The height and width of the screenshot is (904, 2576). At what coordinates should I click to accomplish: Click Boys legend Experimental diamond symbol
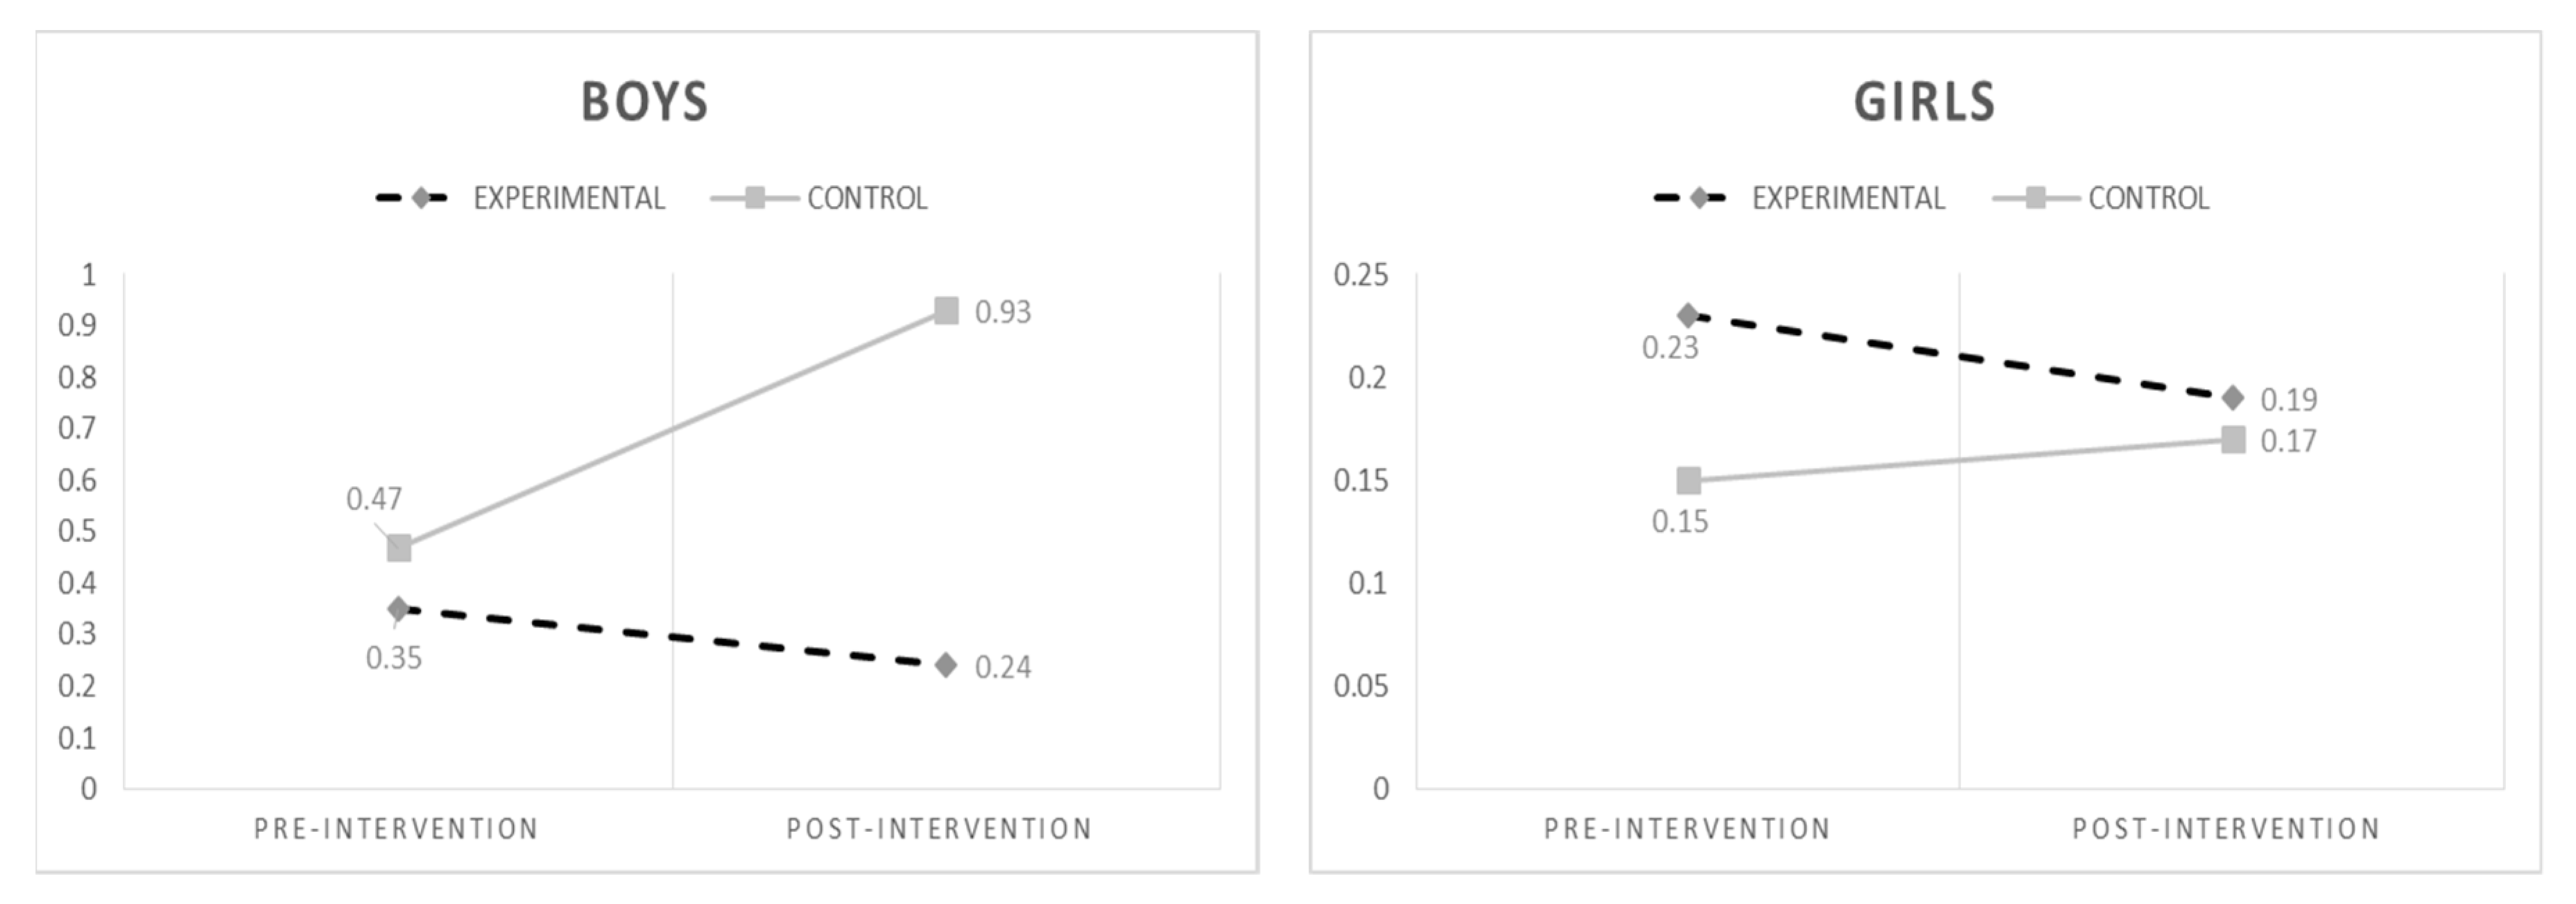click(x=421, y=198)
